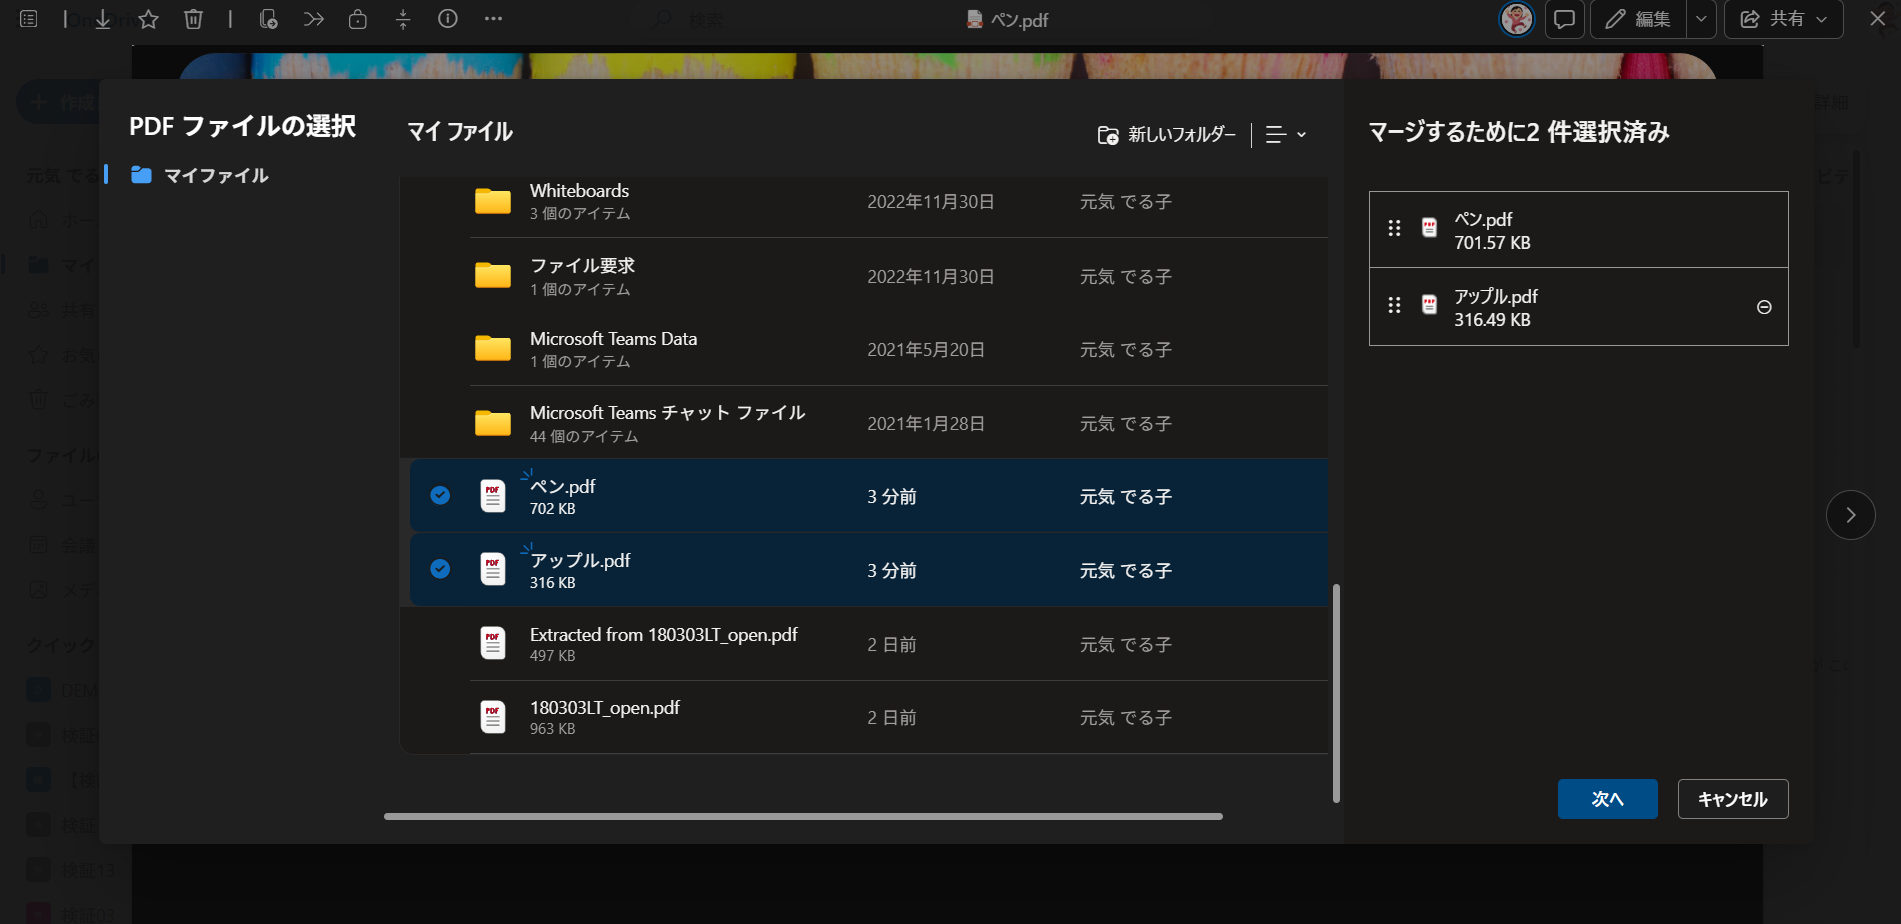Click the favorite star icon
Image resolution: width=1901 pixels, height=924 pixels.
click(x=148, y=19)
